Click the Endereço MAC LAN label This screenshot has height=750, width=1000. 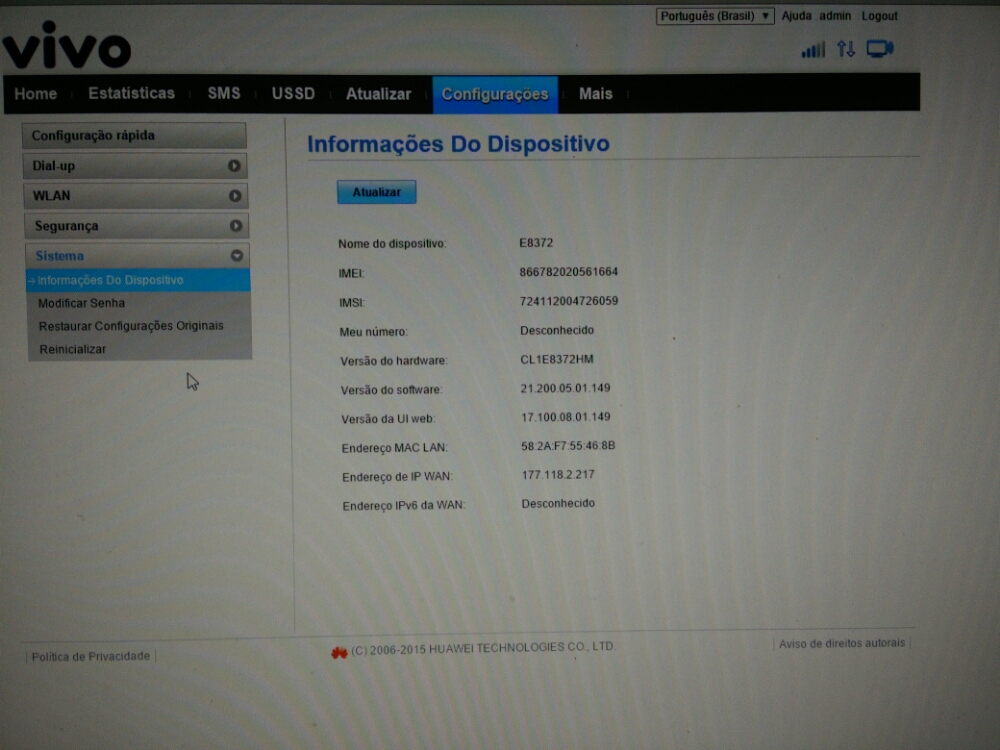click(395, 448)
